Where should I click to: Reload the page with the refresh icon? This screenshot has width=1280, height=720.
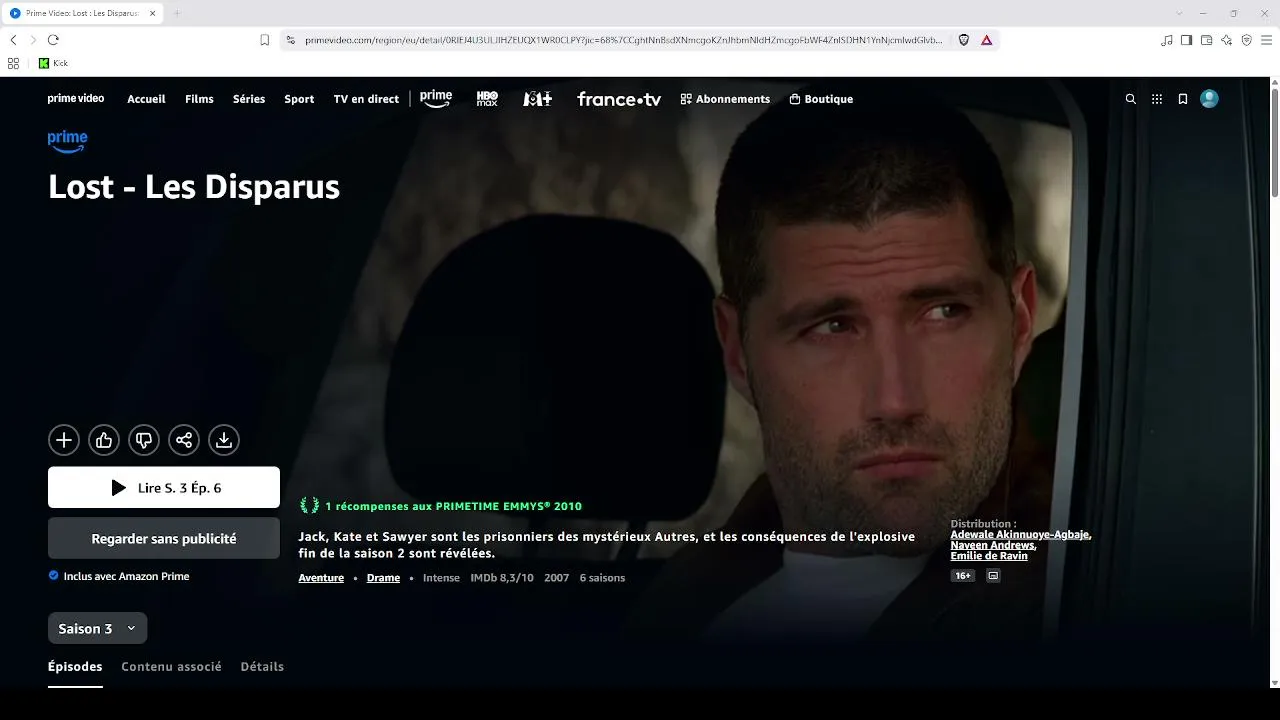tap(53, 40)
